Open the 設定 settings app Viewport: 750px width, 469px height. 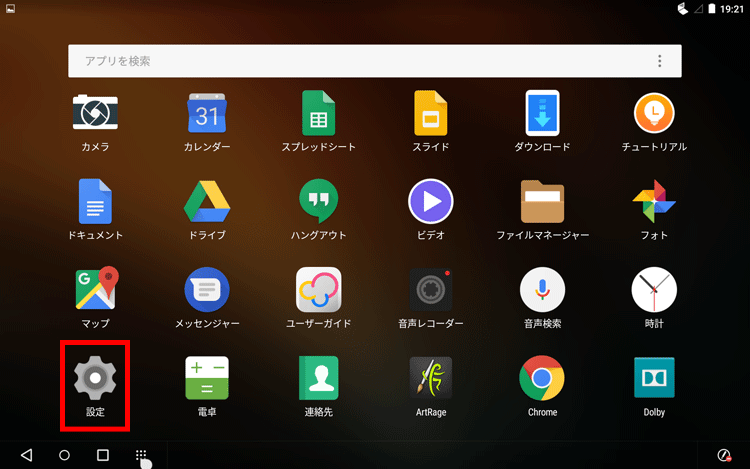click(x=95, y=378)
